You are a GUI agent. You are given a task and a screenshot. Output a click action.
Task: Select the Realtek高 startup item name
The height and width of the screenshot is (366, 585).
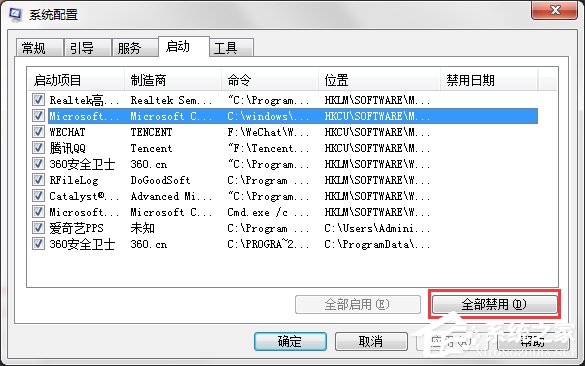pyautogui.click(x=84, y=100)
